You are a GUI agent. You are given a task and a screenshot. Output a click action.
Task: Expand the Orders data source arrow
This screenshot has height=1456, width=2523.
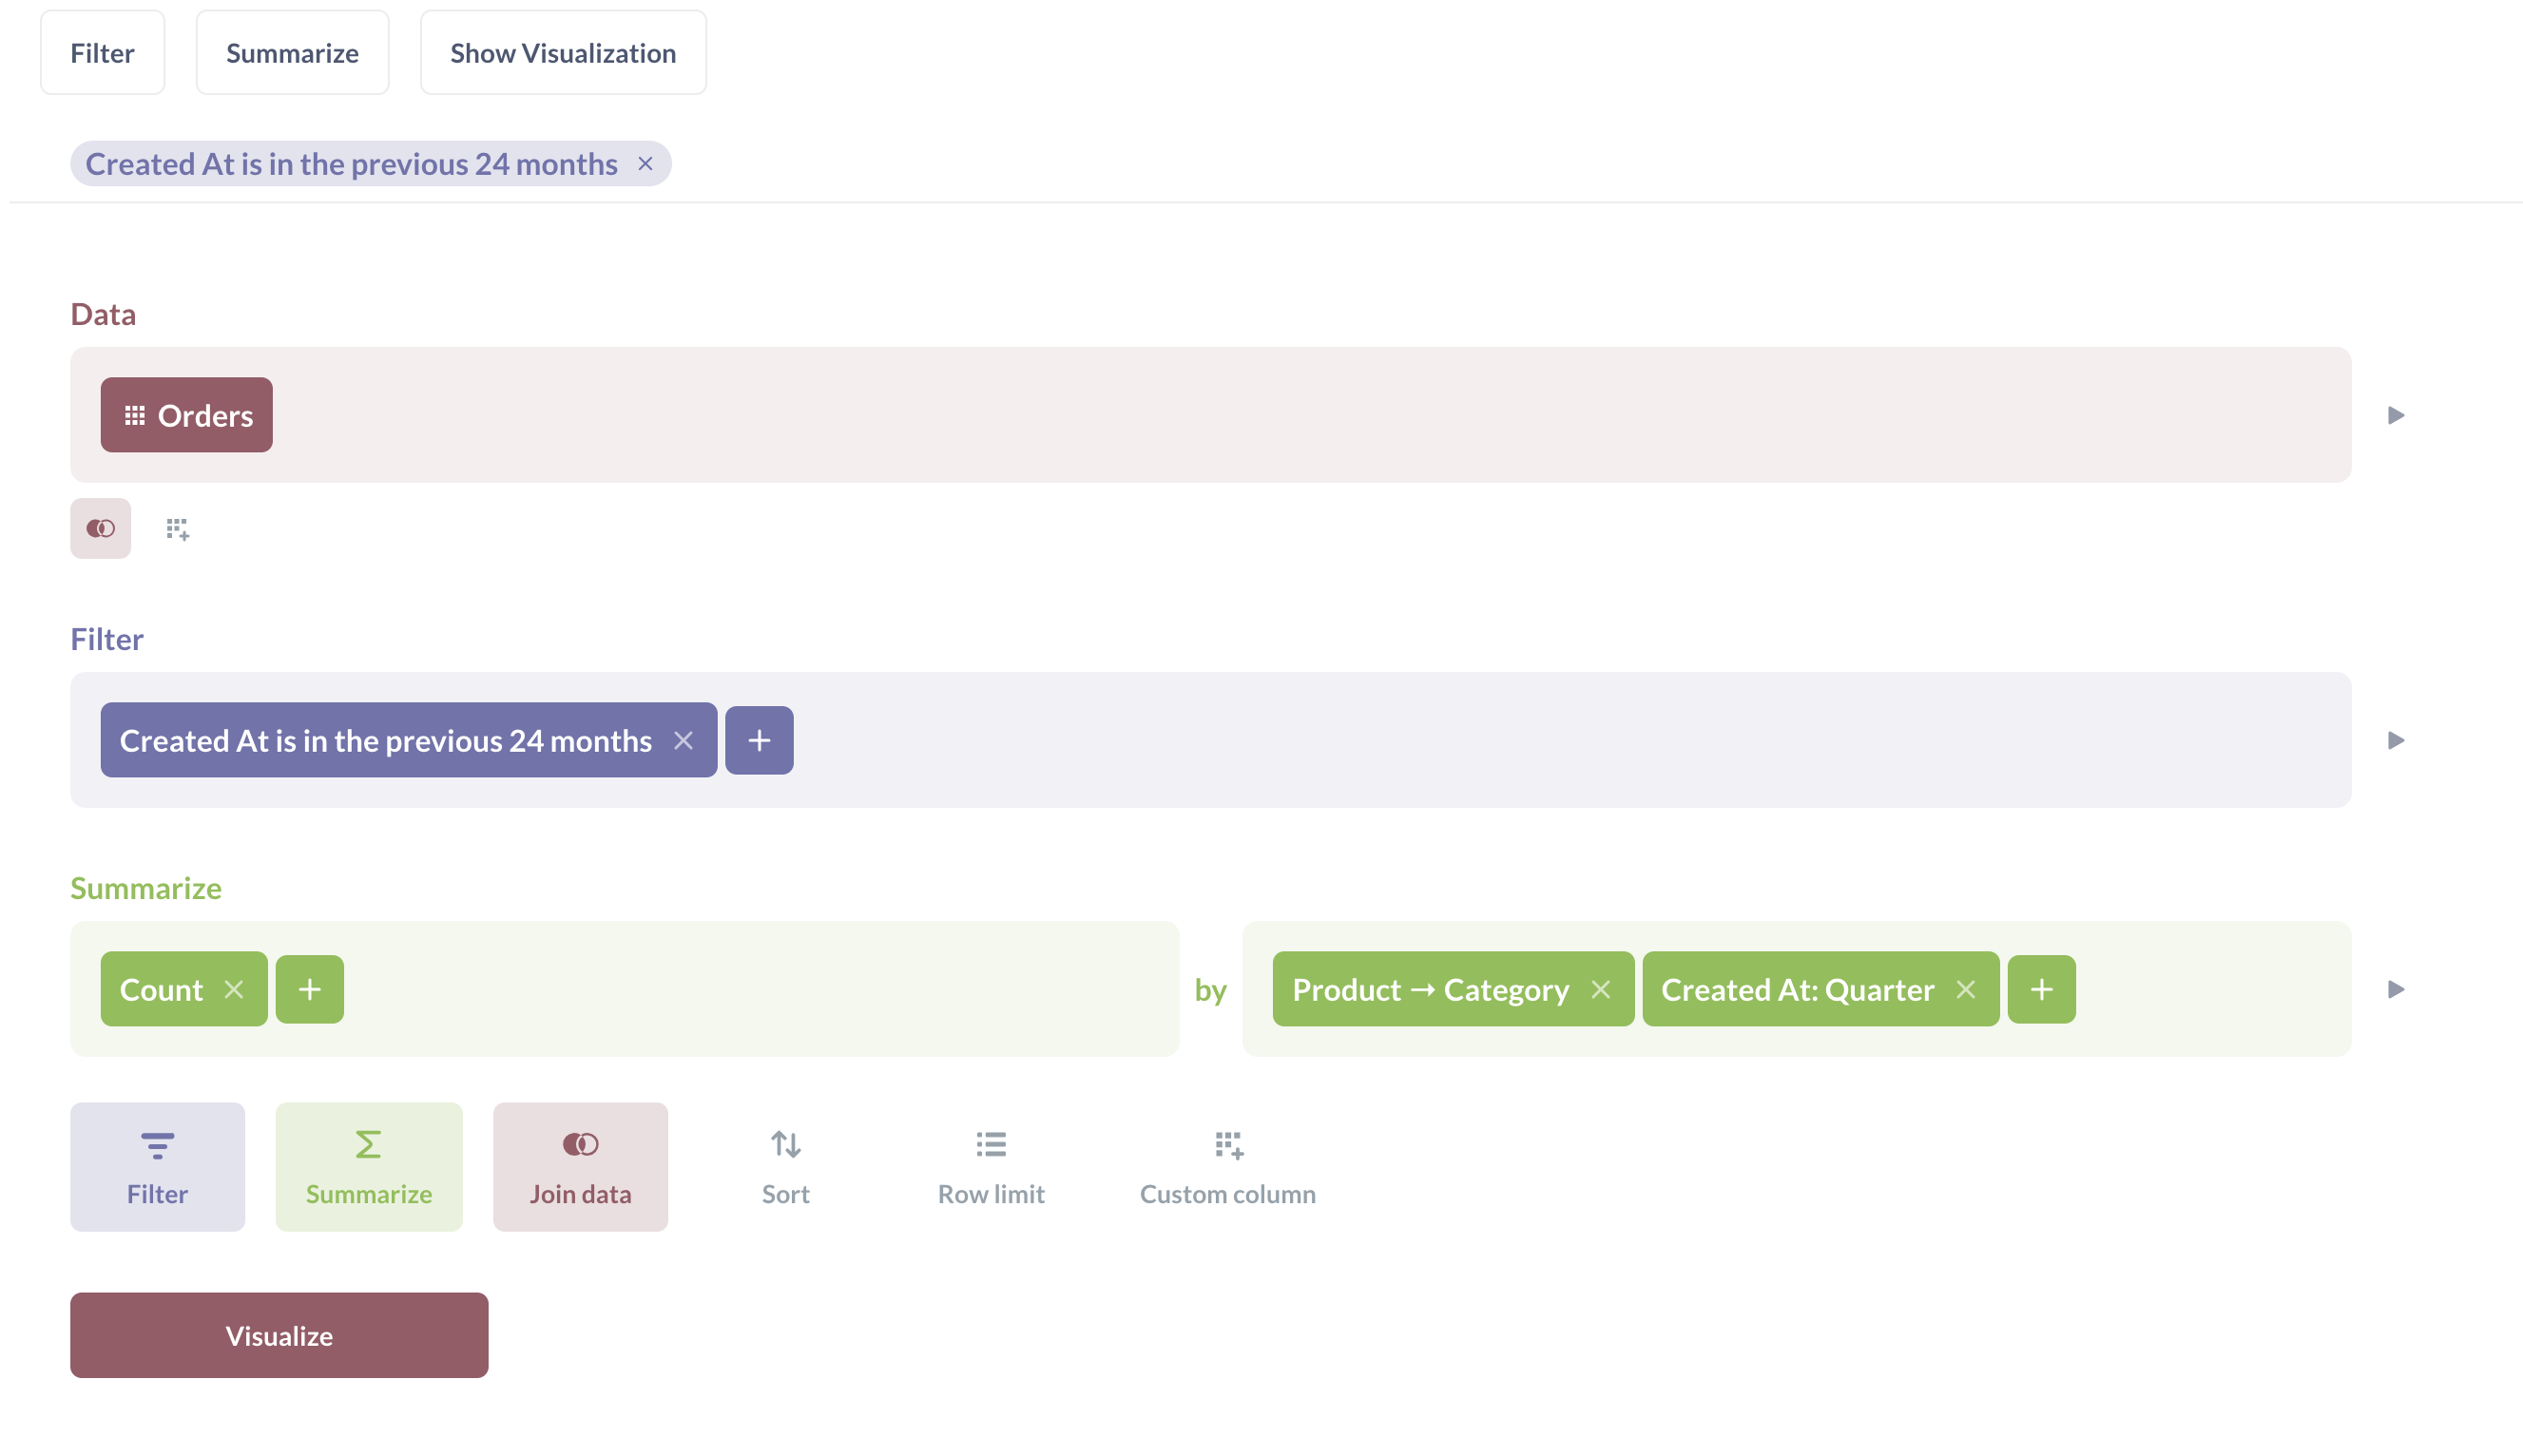click(2397, 414)
